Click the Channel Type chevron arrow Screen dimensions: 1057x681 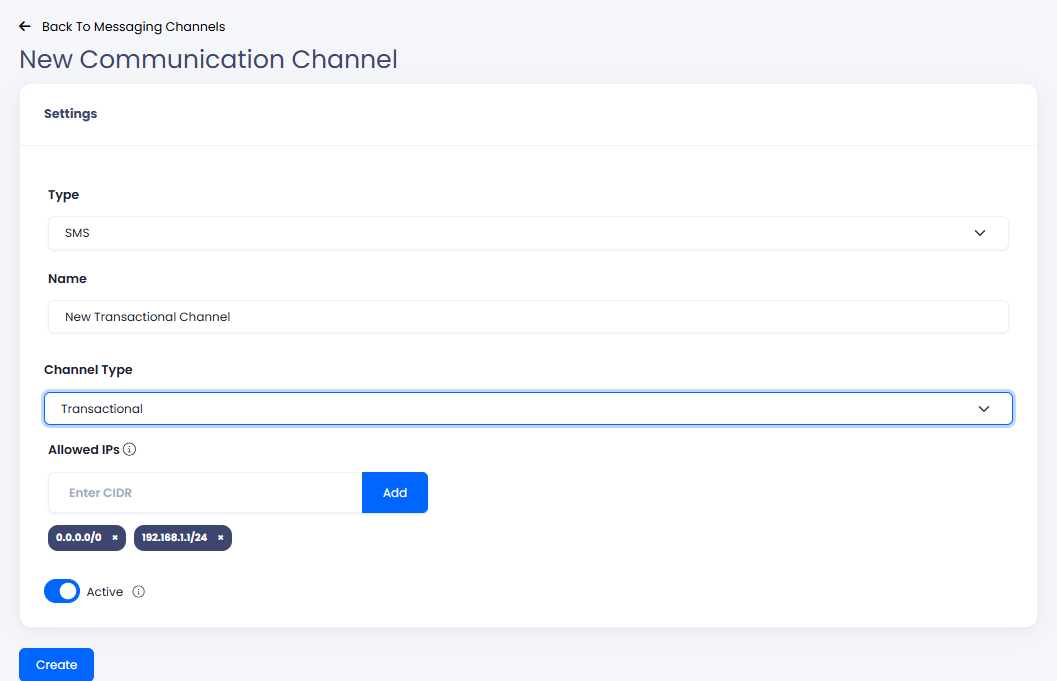pos(984,409)
